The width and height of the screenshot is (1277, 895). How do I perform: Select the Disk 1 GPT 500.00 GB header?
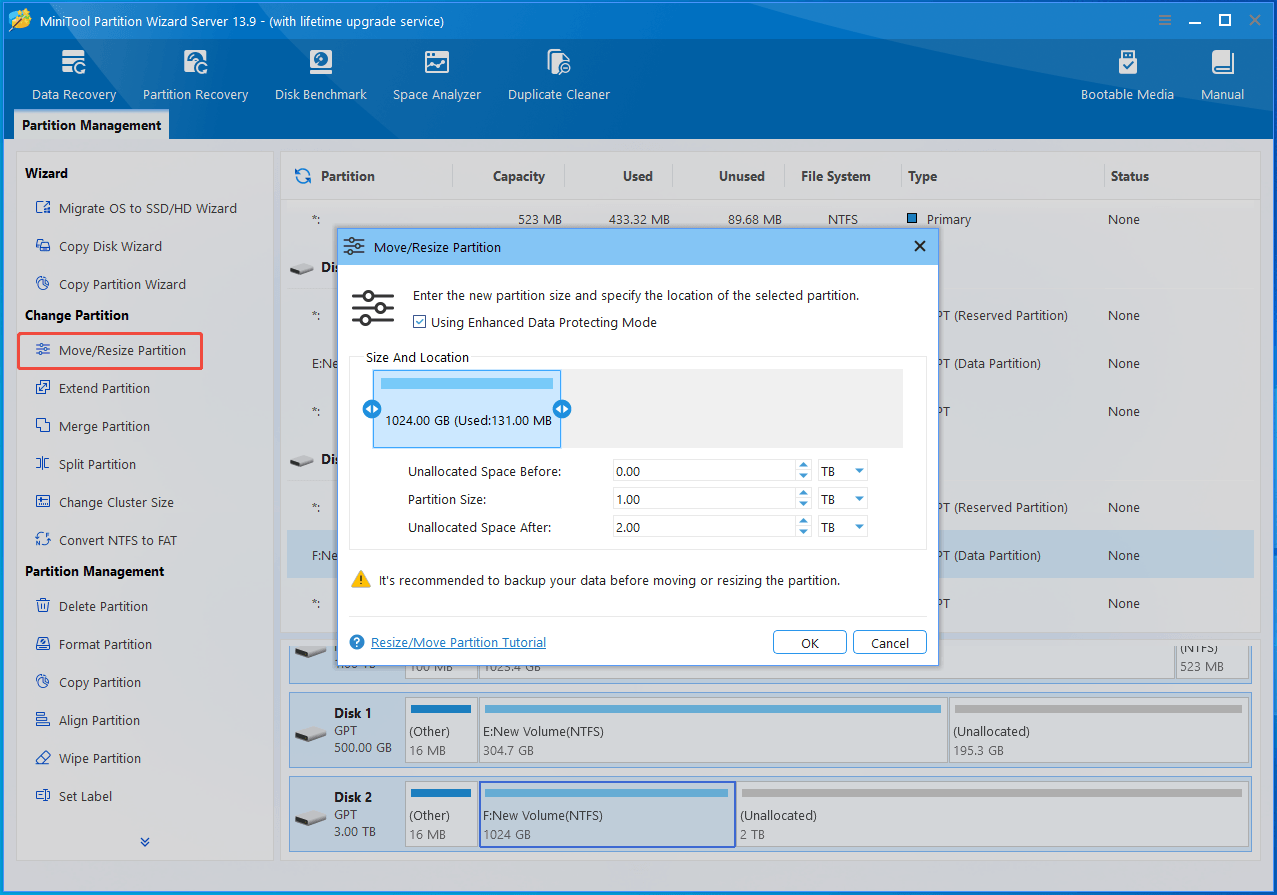(x=347, y=732)
